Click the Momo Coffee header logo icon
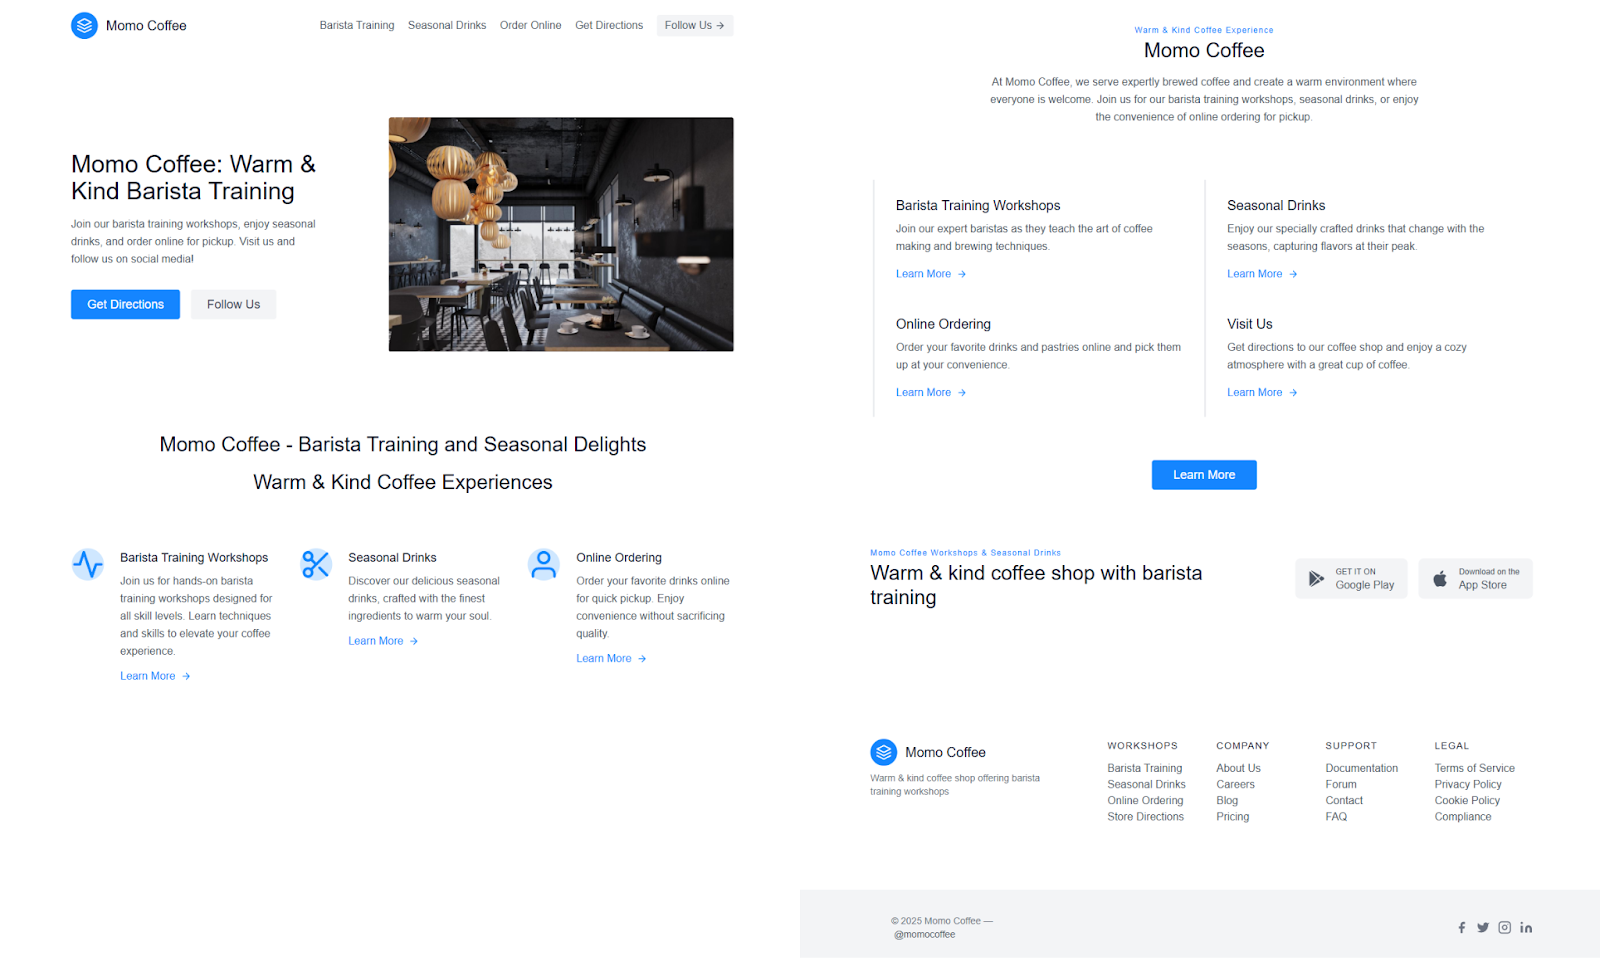Viewport: 1600px width, 958px height. tap(84, 25)
